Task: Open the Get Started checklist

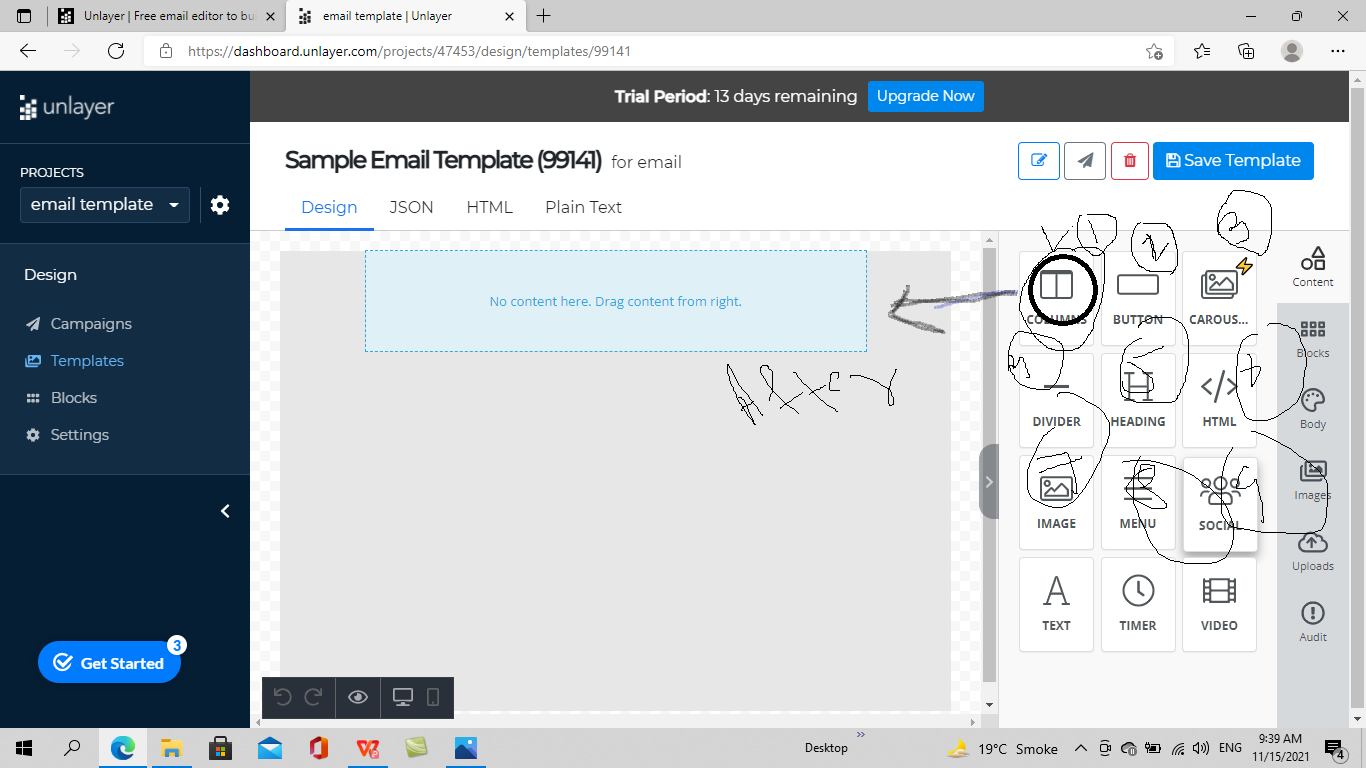Action: tap(109, 662)
